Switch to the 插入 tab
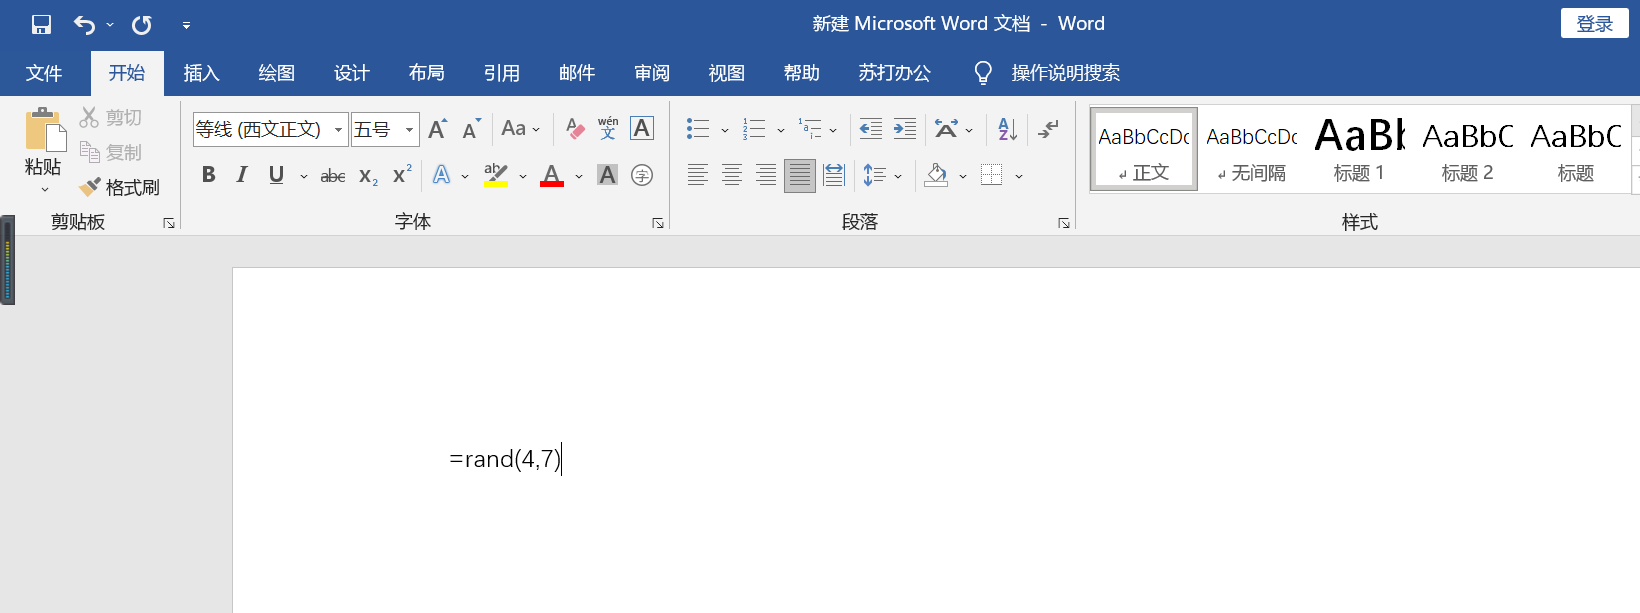1640x613 pixels. click(x=201, y=73)
